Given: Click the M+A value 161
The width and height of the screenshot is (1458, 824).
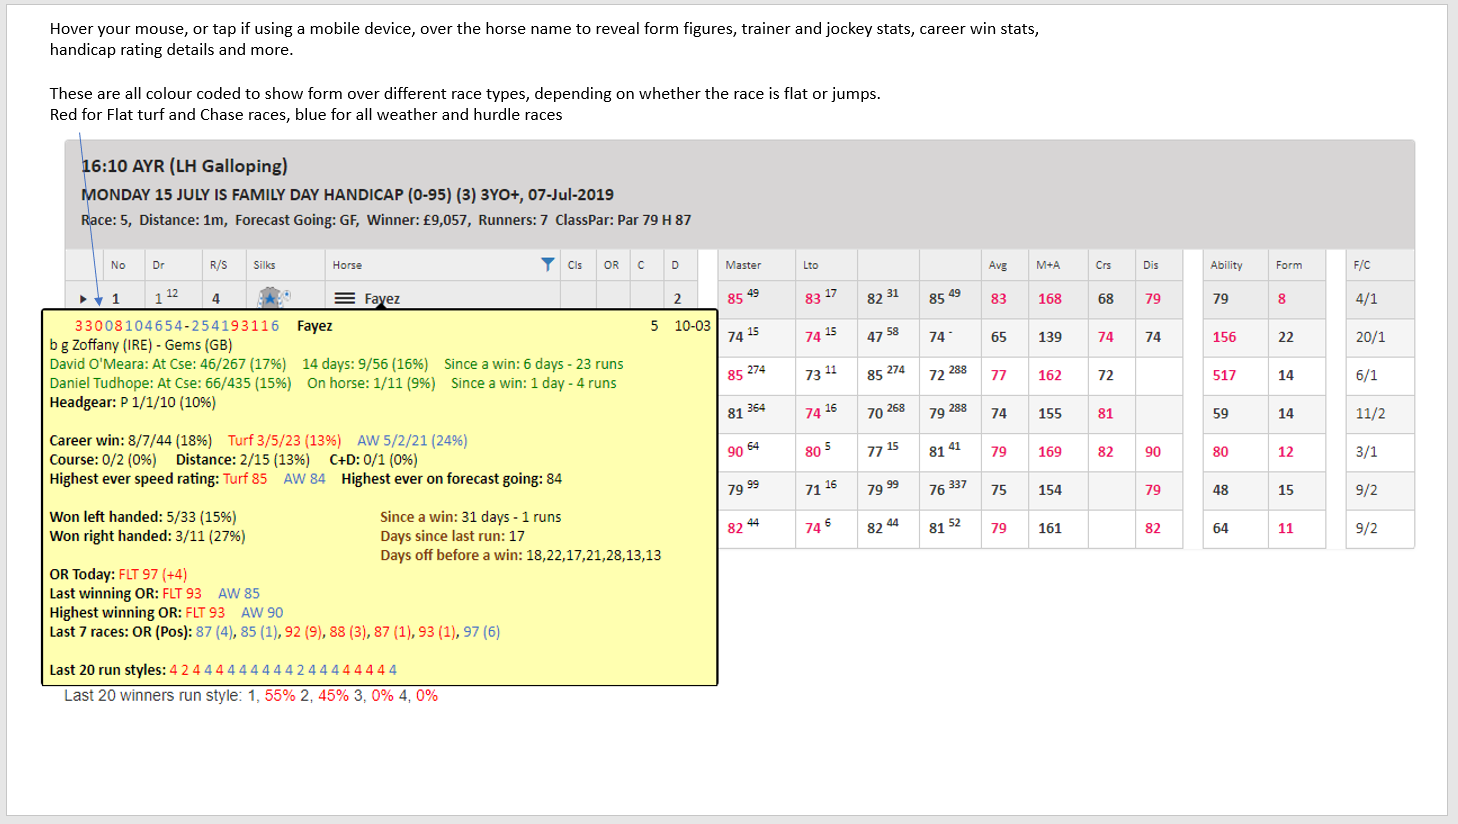Looking at the screenshot, I should 1050,528.
